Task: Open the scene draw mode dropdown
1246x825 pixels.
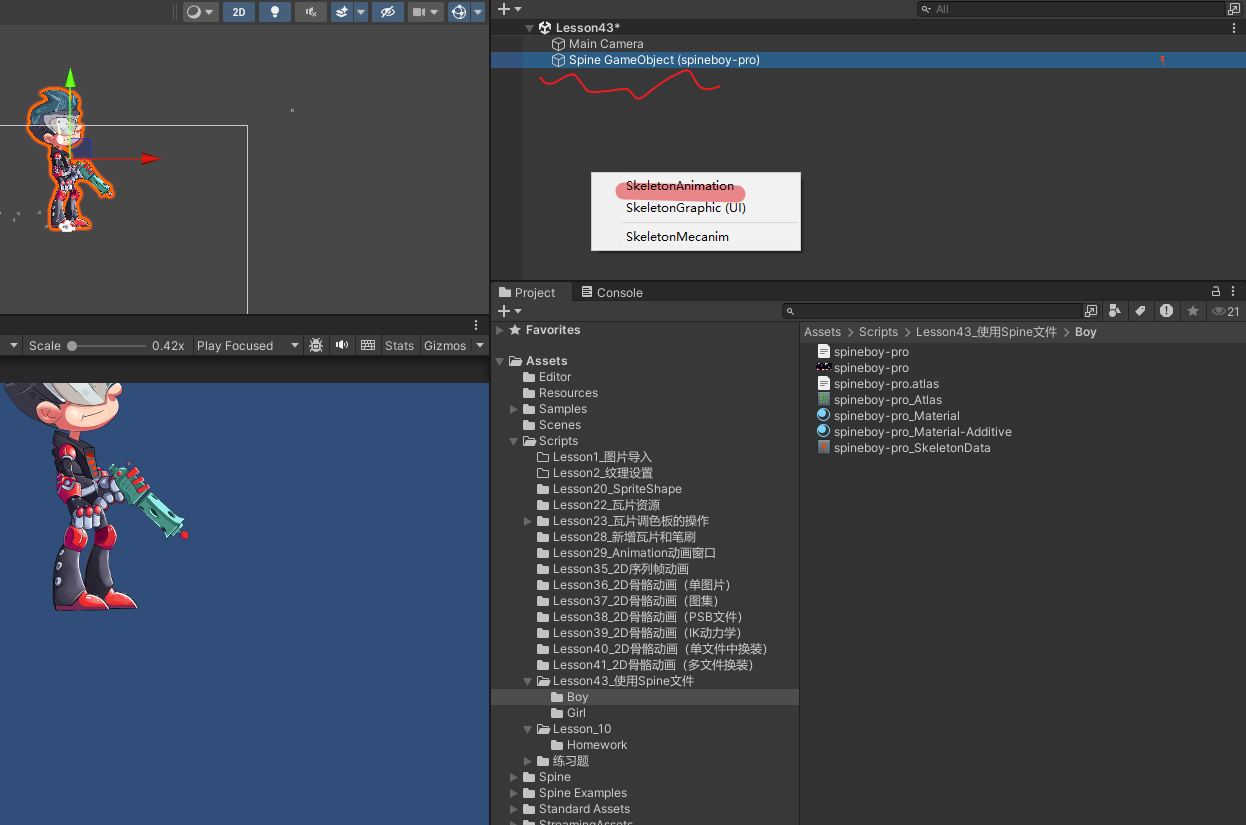Action: click(201, 12)
